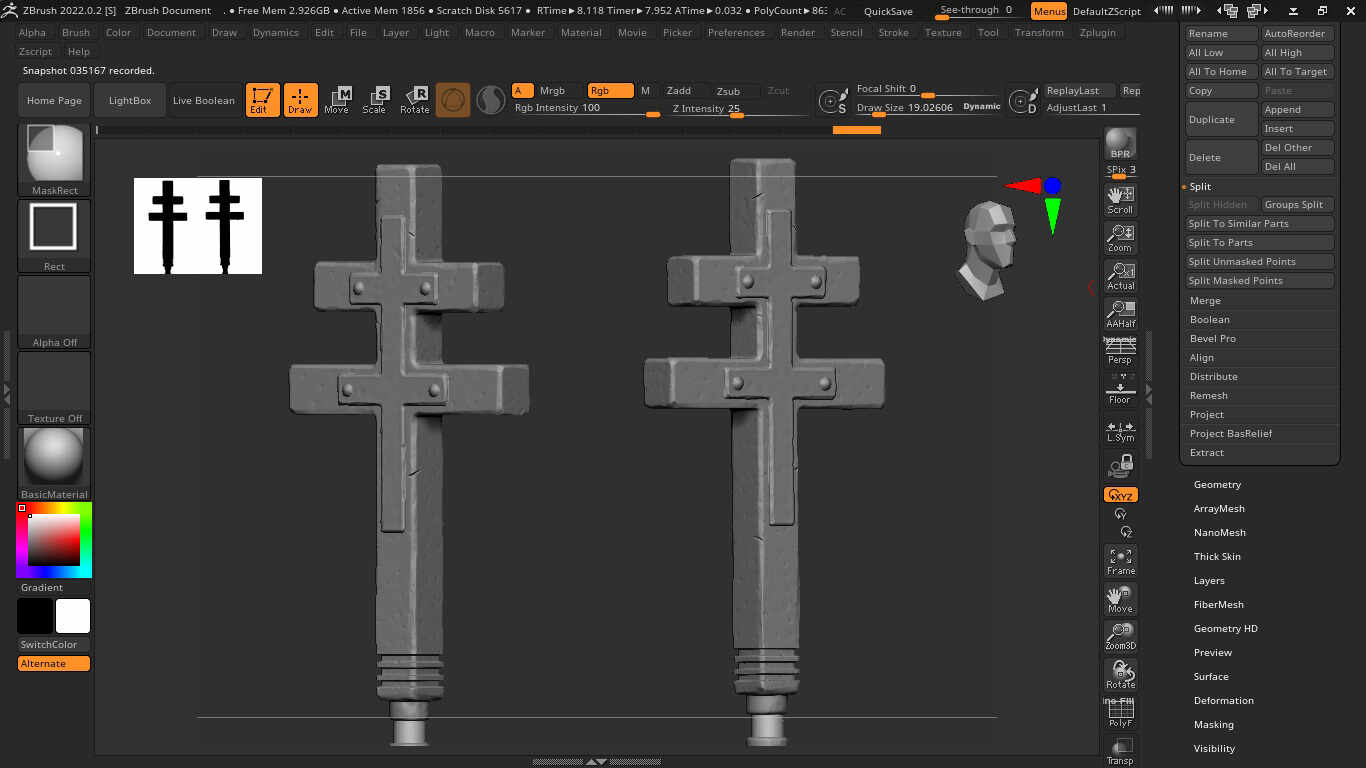
Task: Open the Stroke menu
Action: tap(893, 32)
